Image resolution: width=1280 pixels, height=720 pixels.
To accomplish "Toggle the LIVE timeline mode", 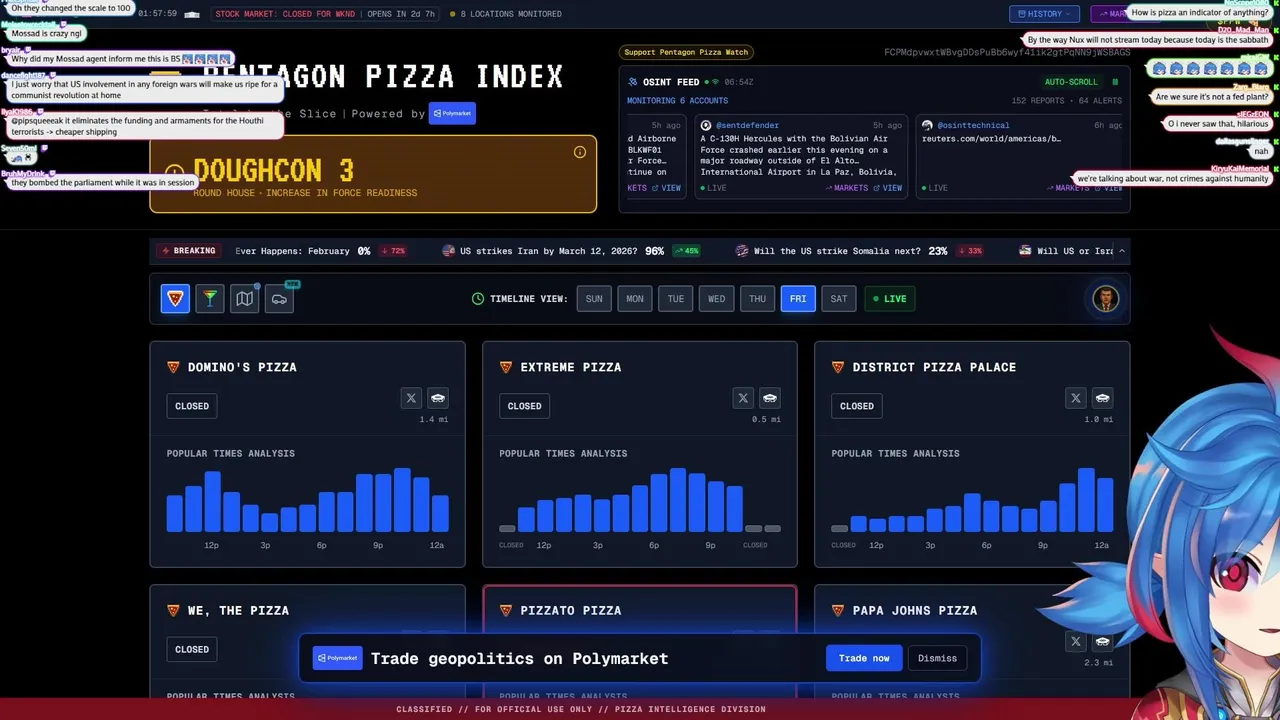I will pyautogui.click(x=890, y=298).
